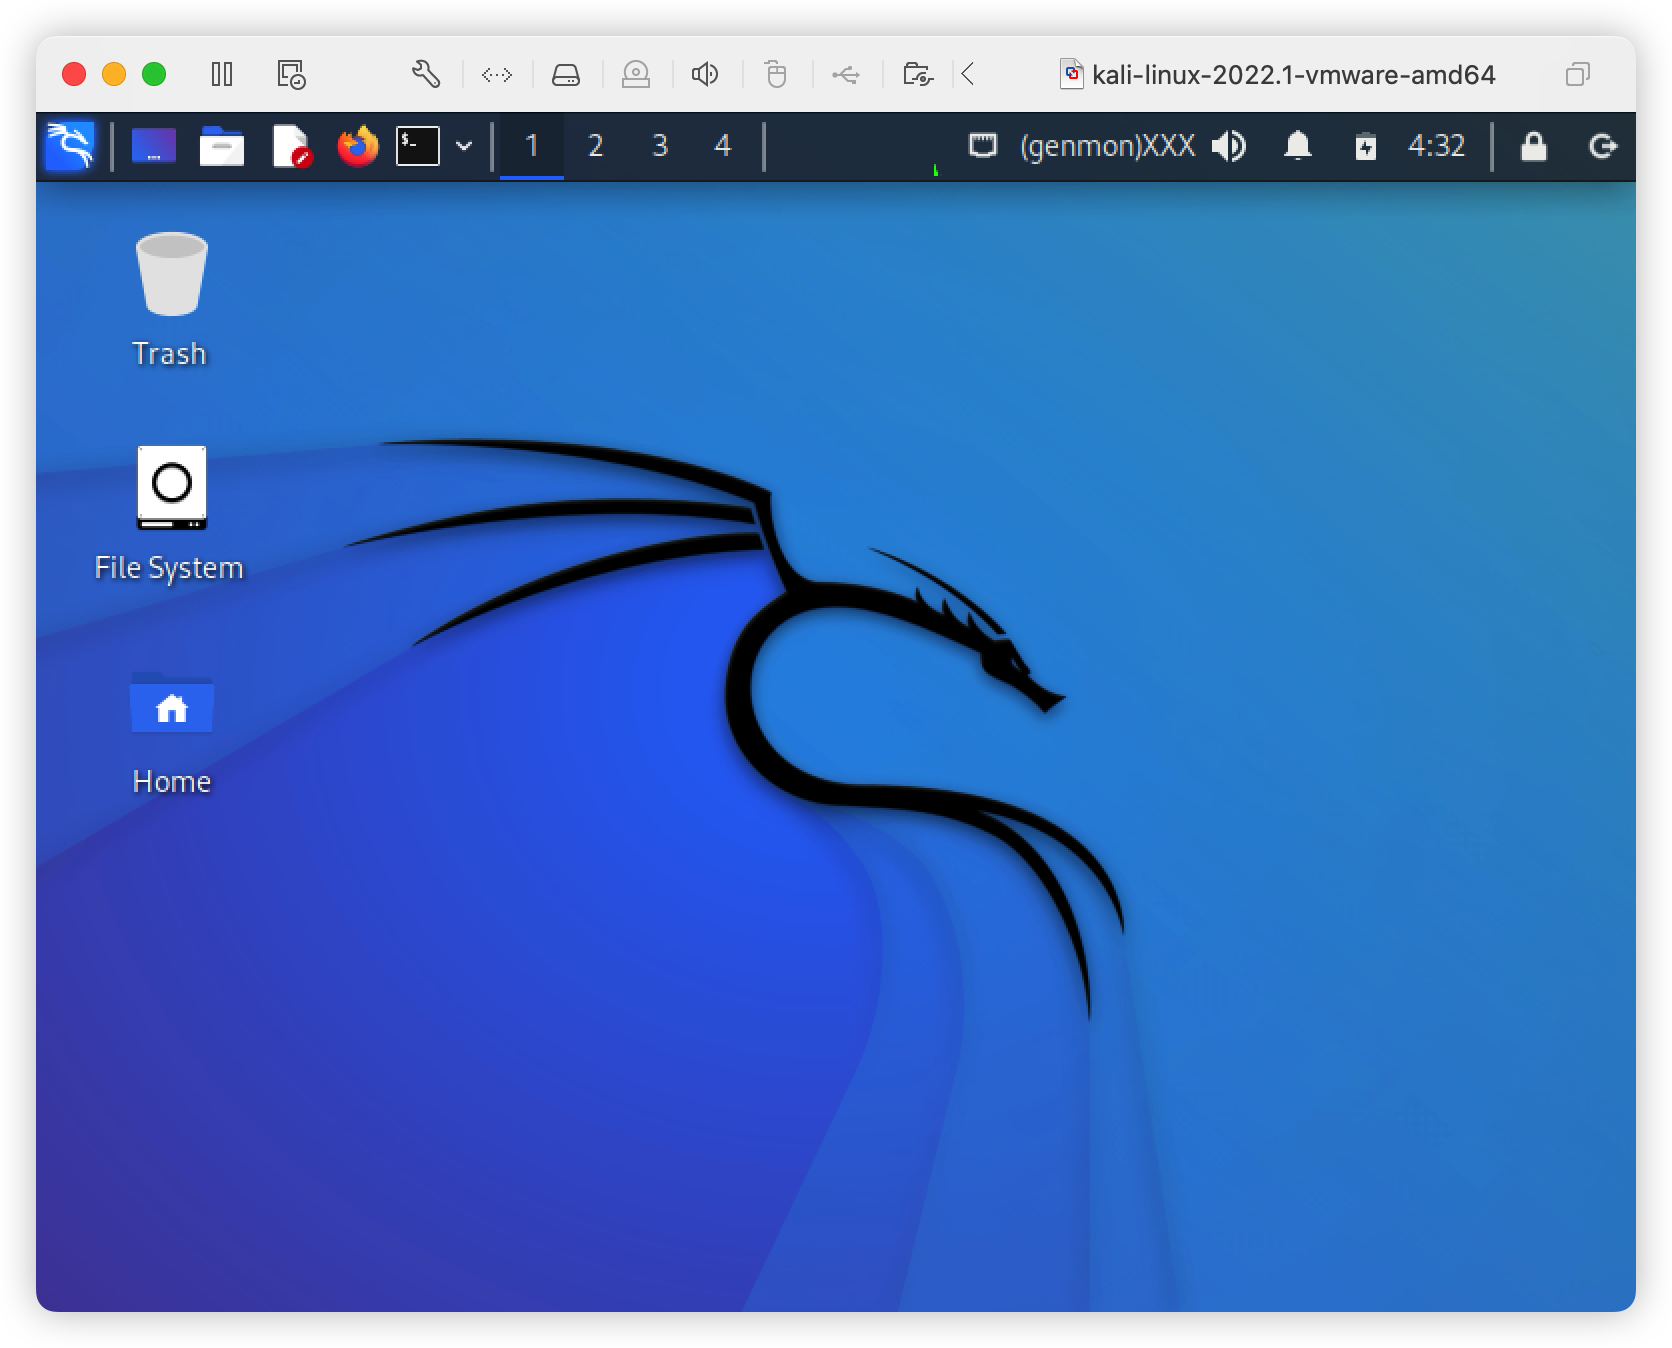Click the network connection panel icon

coord(984,146)
